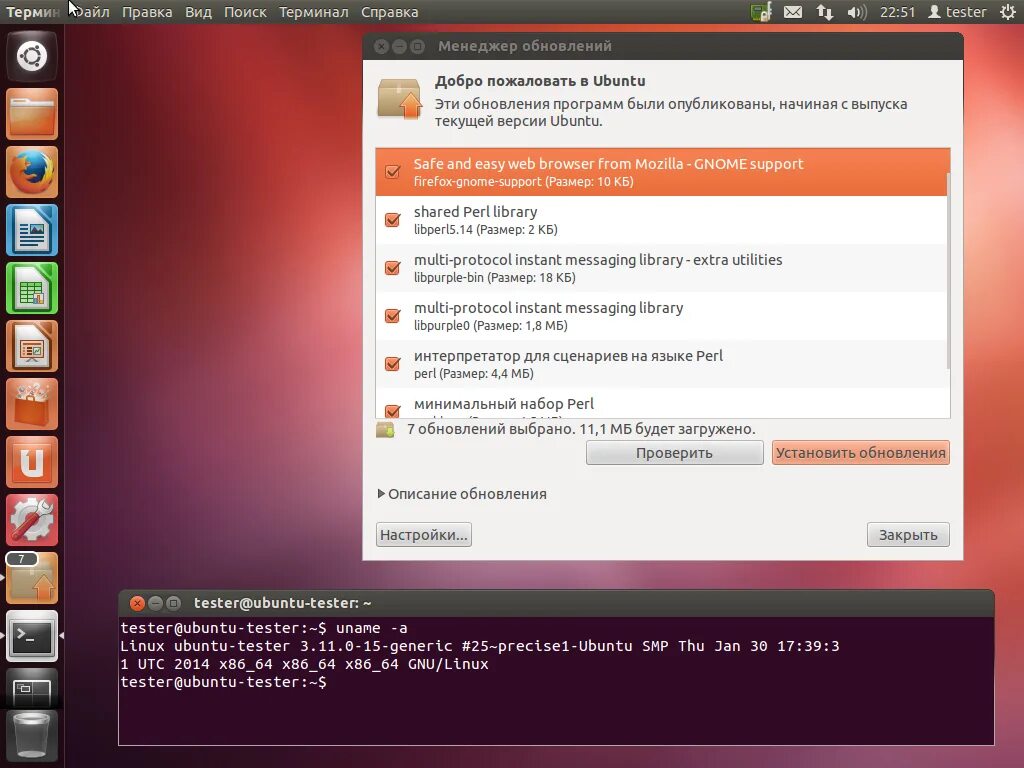Open the mail envelope messaging indicator
This screenshot has height=768, width=1024.
(x=793, y=12)
